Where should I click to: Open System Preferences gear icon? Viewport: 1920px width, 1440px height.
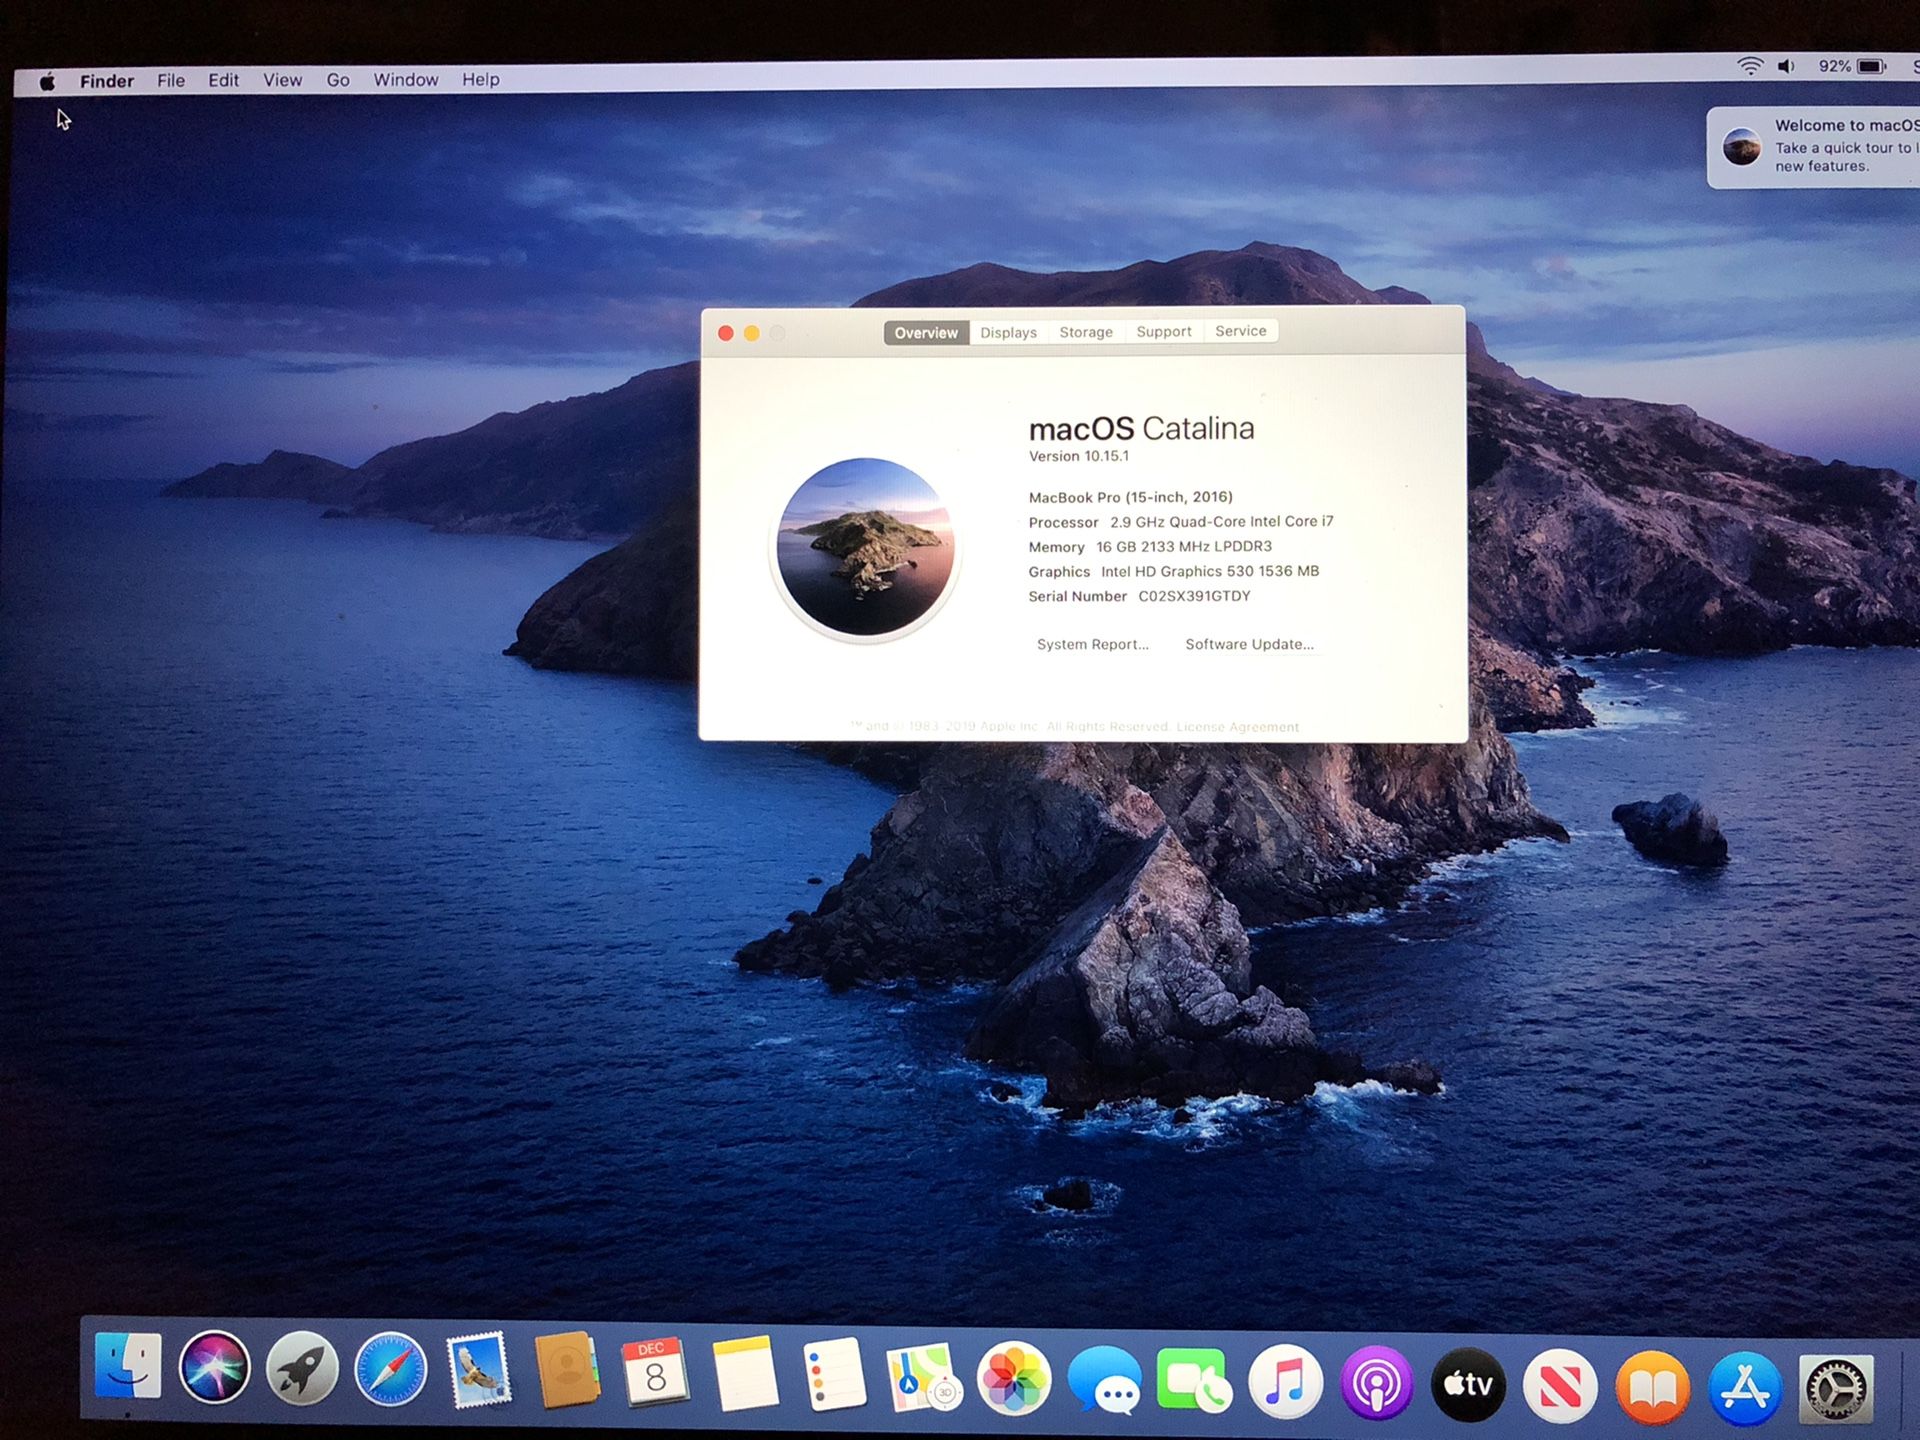point(1836,1390)
